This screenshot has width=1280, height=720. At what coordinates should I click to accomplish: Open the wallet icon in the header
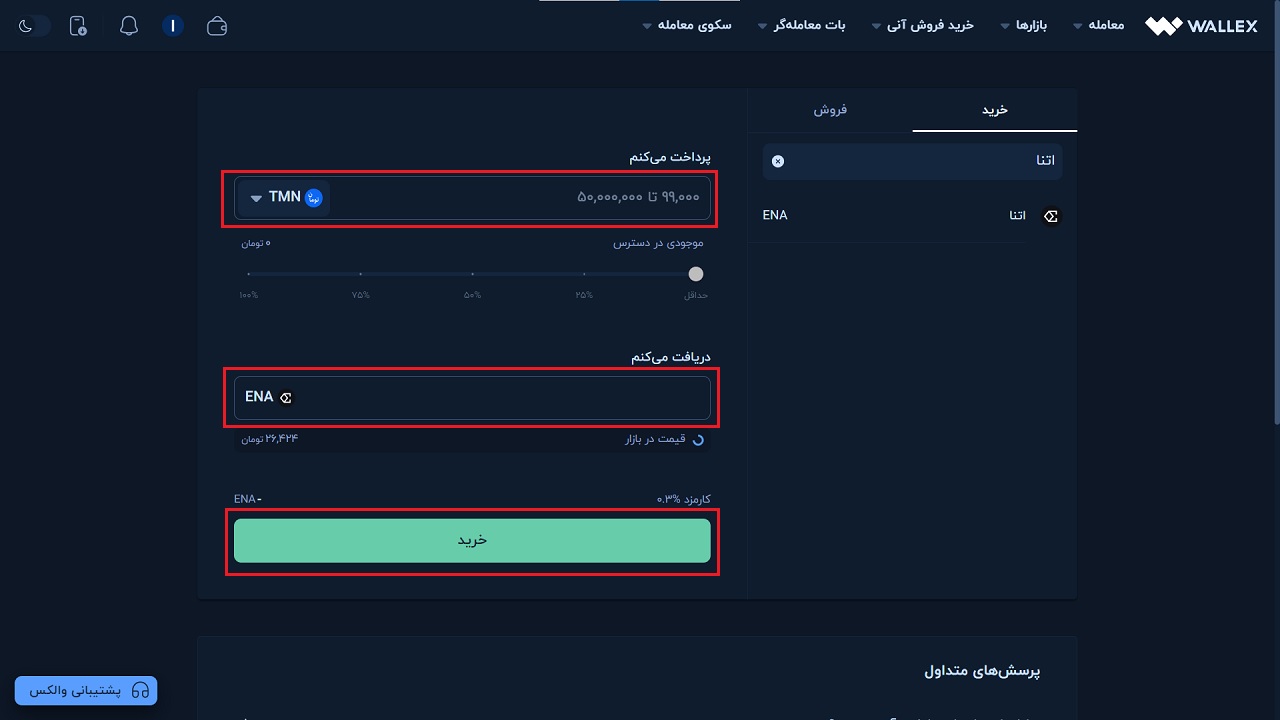[217, 26]
